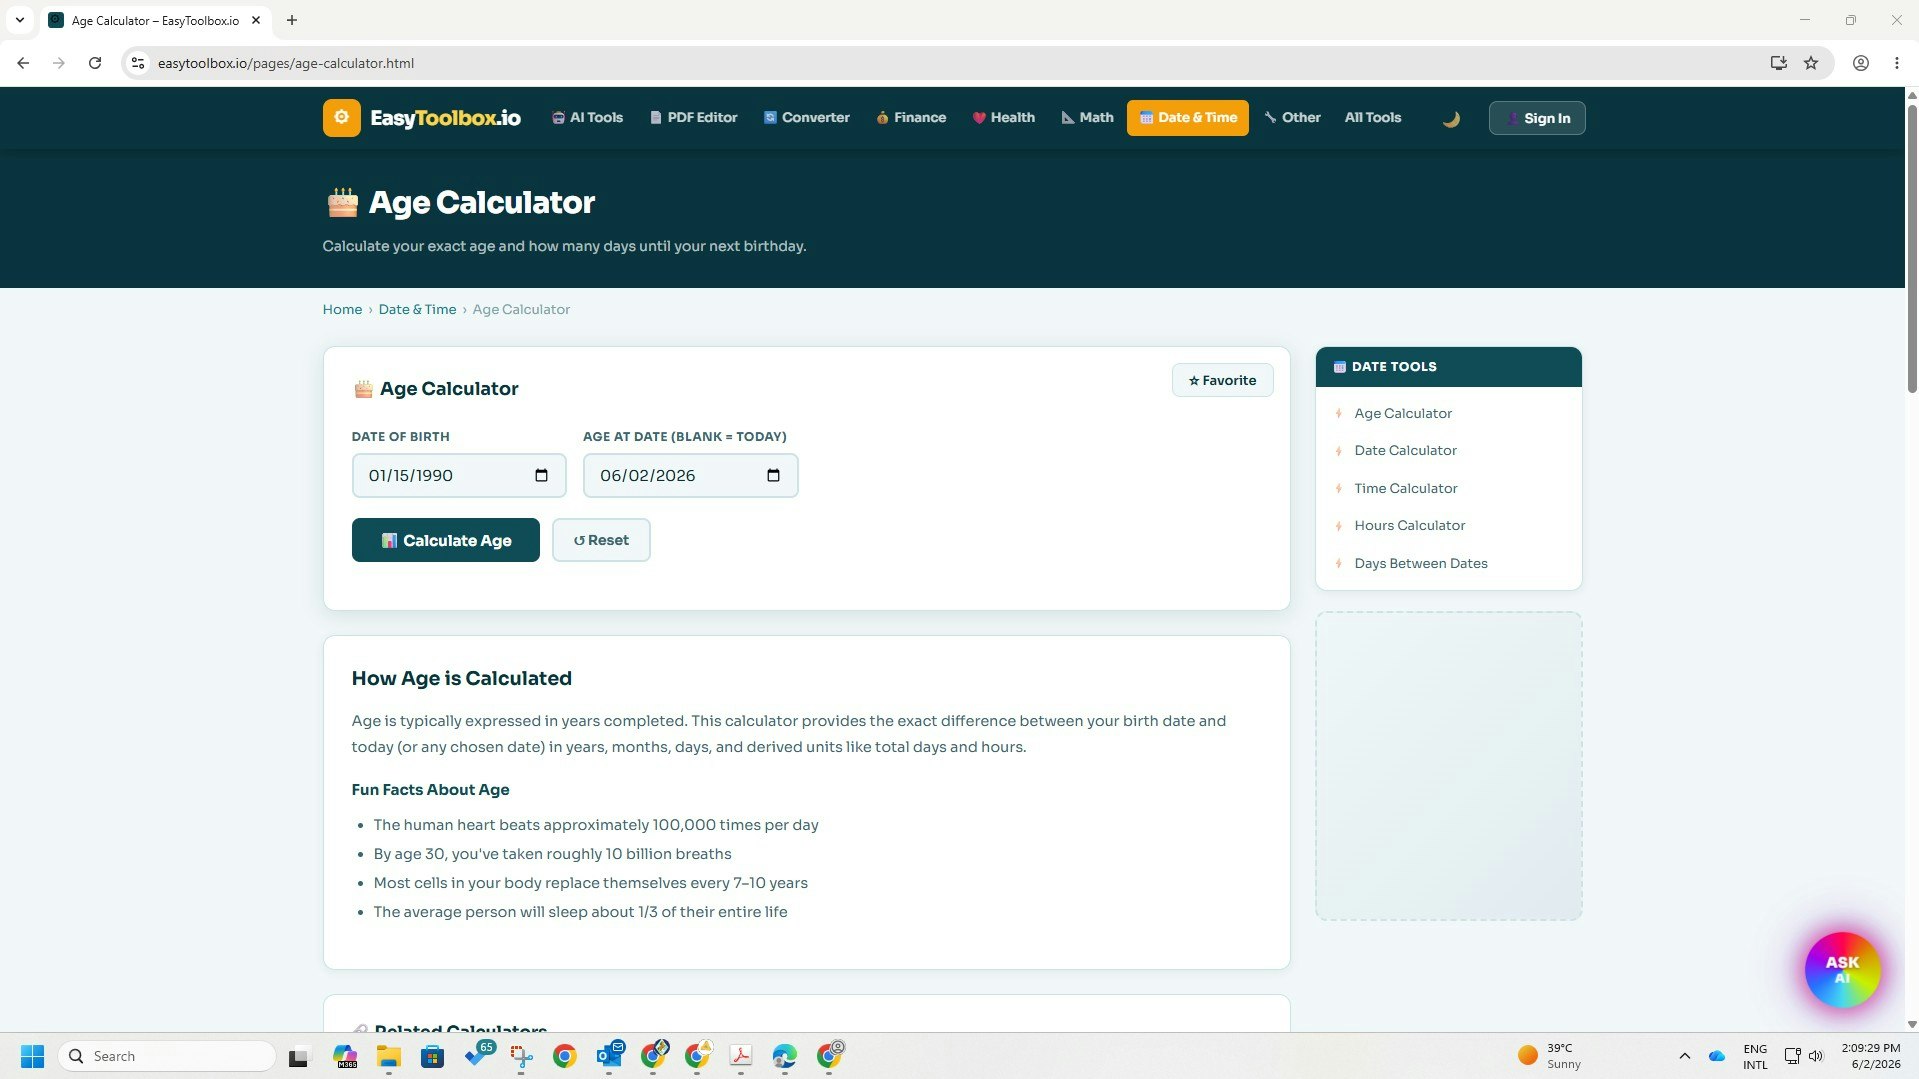
Task: Click browser forward arrow
Action: 58,63
